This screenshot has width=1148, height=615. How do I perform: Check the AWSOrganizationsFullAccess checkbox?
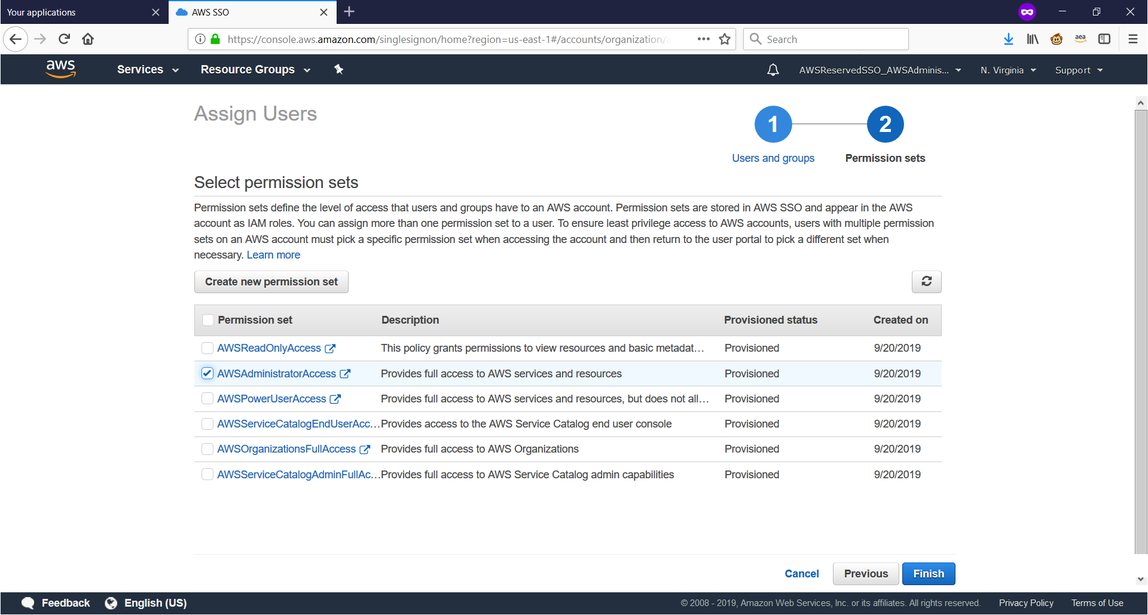(208, 450)
